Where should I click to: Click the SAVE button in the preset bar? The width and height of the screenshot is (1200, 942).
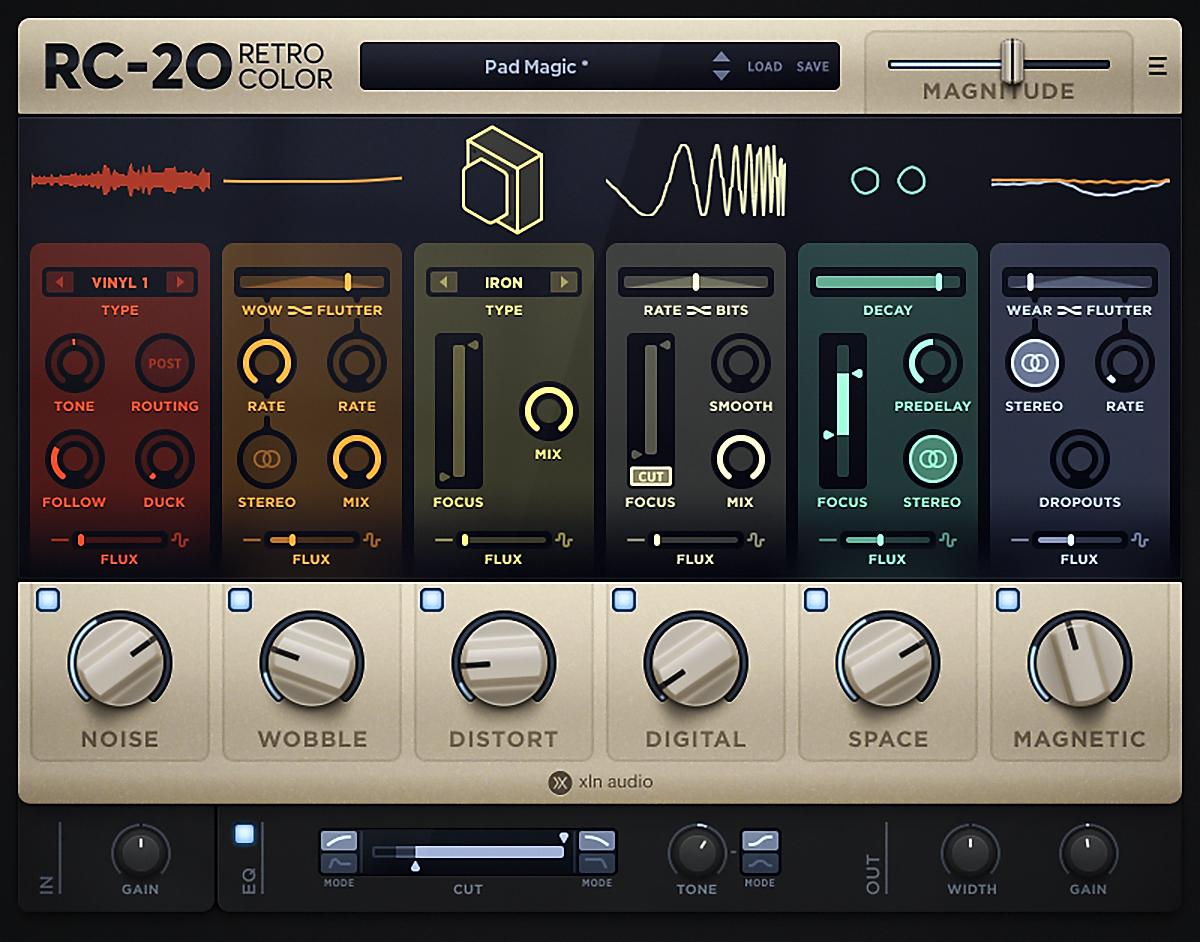point(812,66)
